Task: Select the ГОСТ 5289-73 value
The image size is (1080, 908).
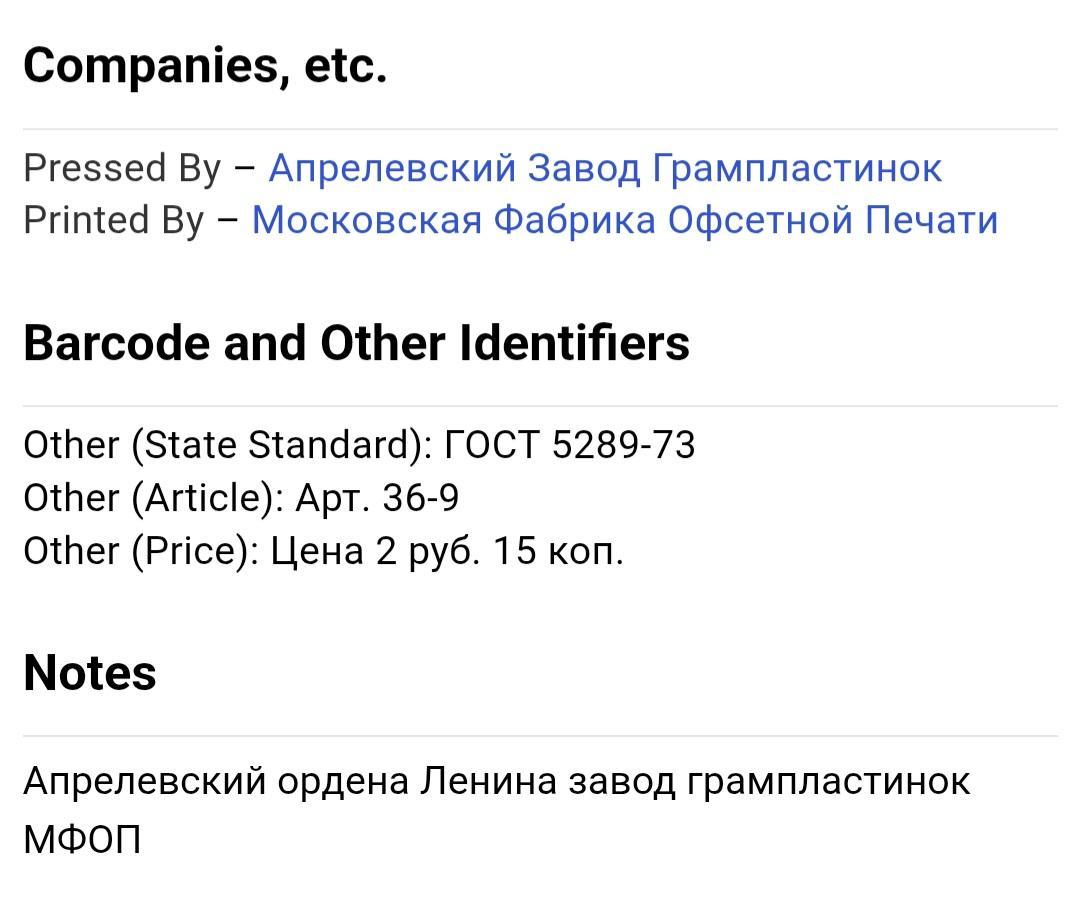Action: [568, 445]
